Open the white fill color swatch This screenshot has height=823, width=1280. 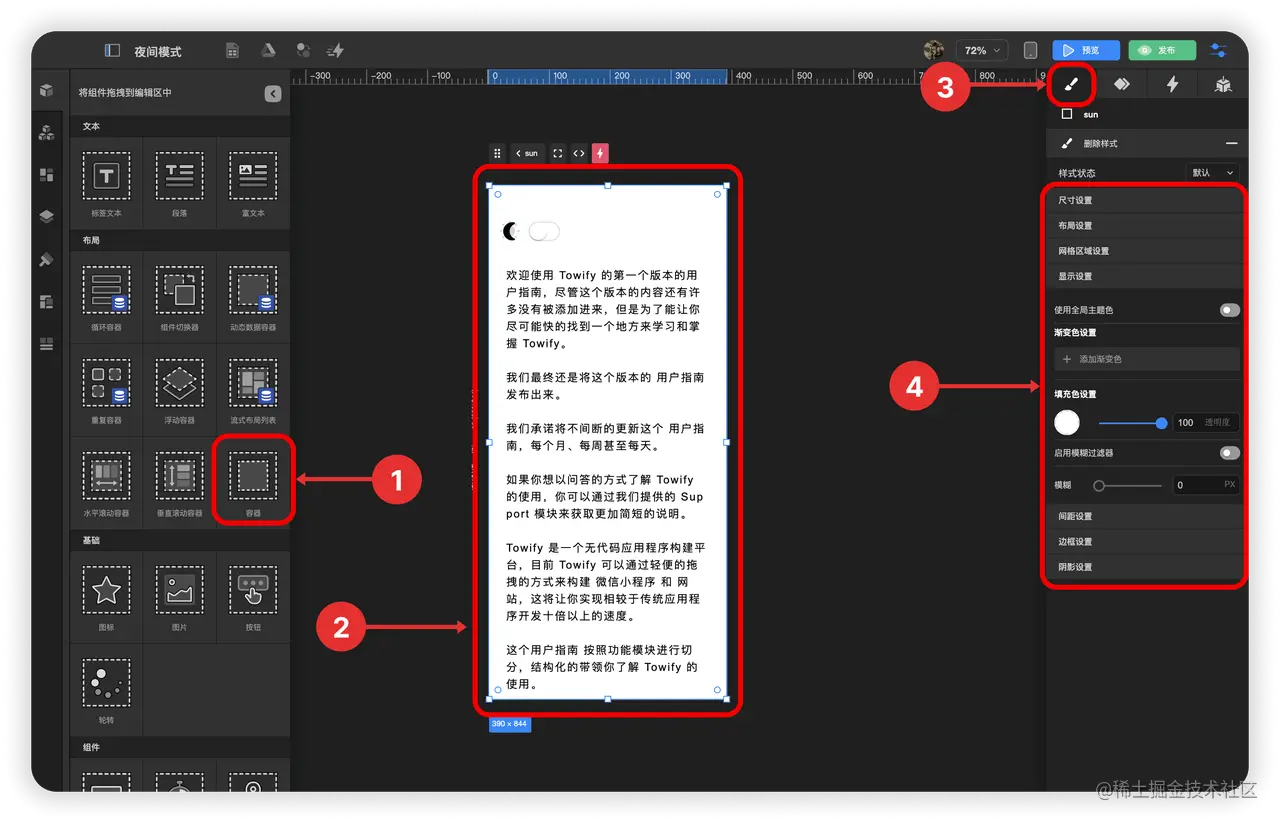coord(1067,423)
